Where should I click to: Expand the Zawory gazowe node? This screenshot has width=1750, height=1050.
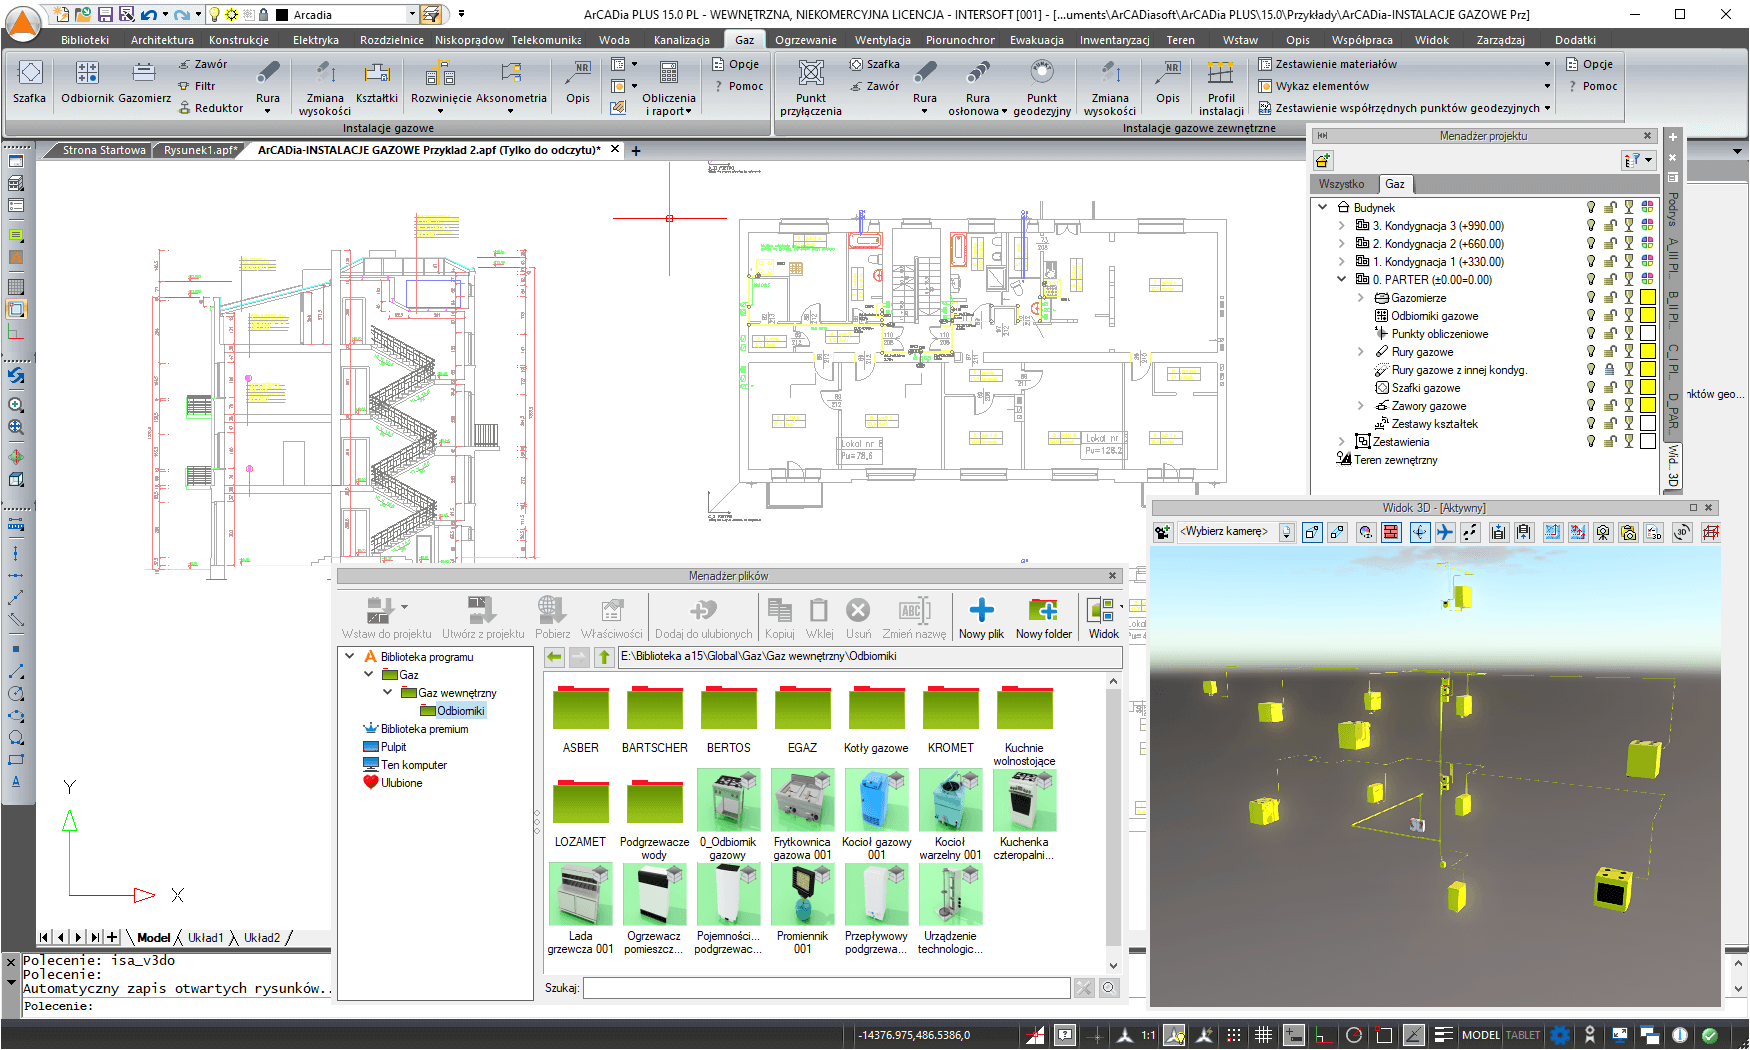point(1361,406)
